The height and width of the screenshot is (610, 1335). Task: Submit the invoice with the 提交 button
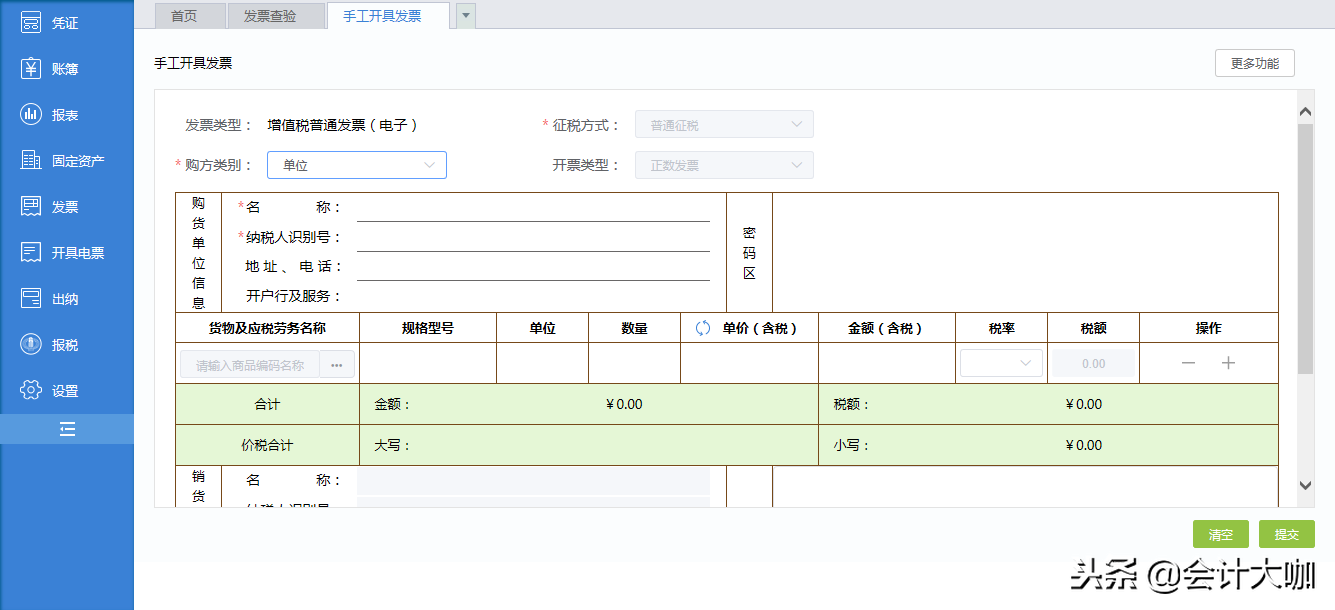[1286, 533]
